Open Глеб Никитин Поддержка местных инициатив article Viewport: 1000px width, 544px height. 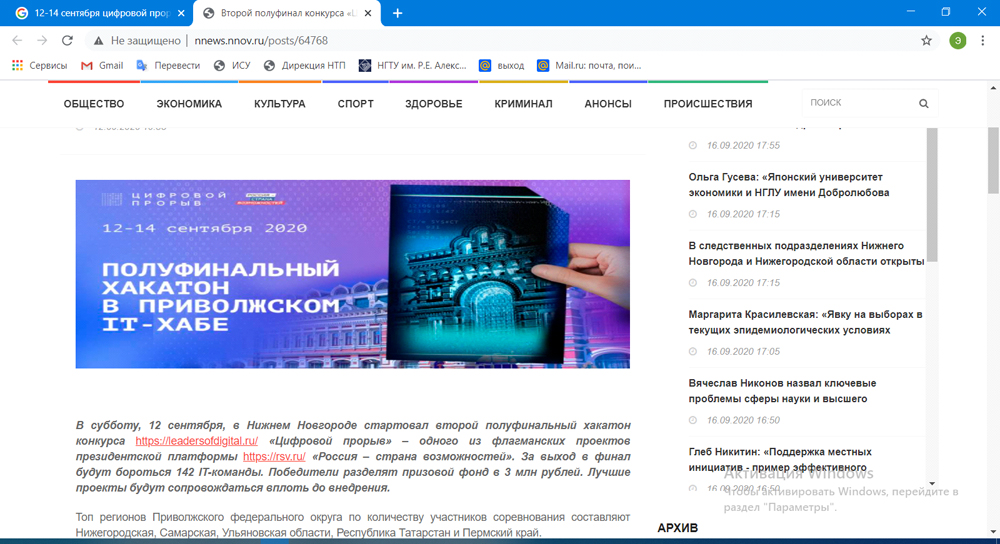(780, 460)
